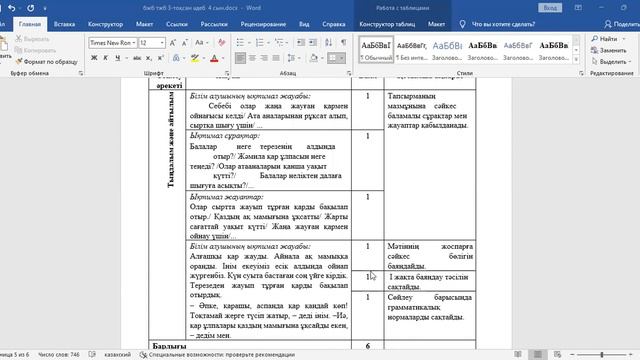640x360 pixels.
Task: Click the Sort (A-Z) icon
Action: coord(329,43)
